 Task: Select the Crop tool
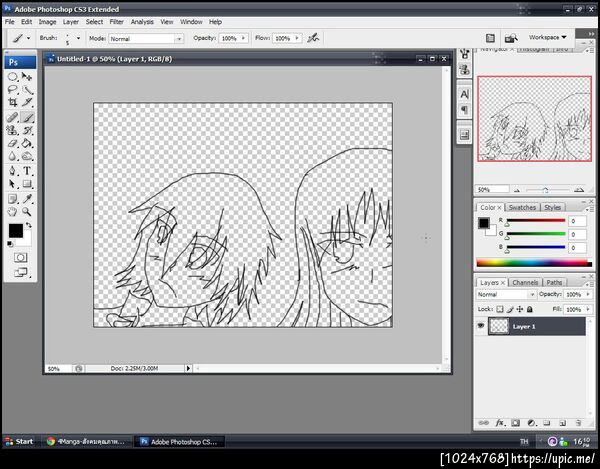[x=13, y=102]
